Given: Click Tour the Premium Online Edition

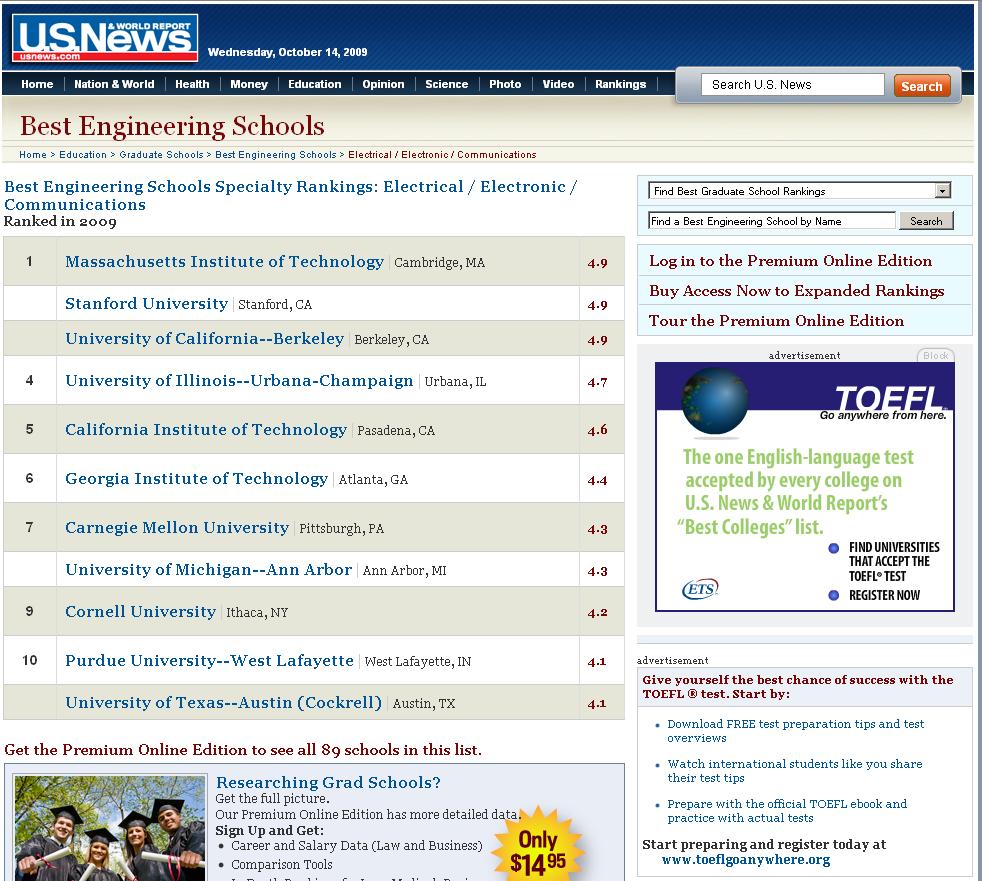Looking at the screenshot, I should (777, 321).
